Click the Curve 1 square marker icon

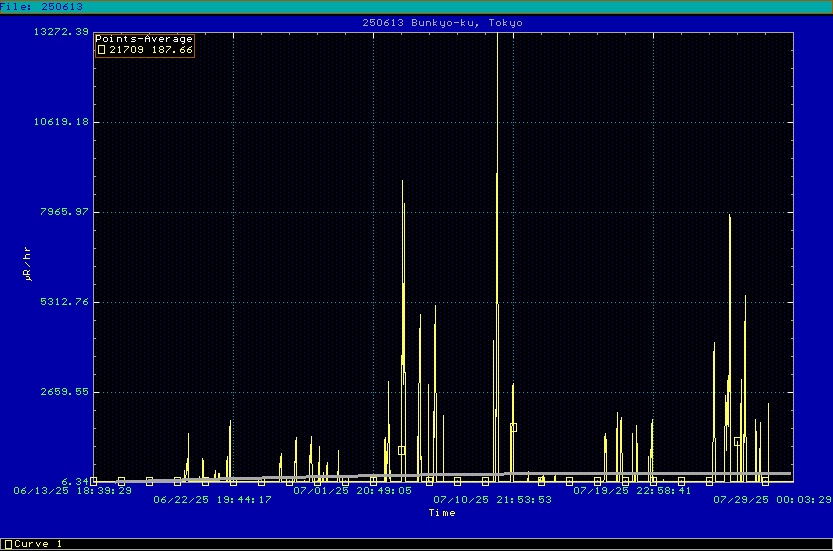point(8,544)
